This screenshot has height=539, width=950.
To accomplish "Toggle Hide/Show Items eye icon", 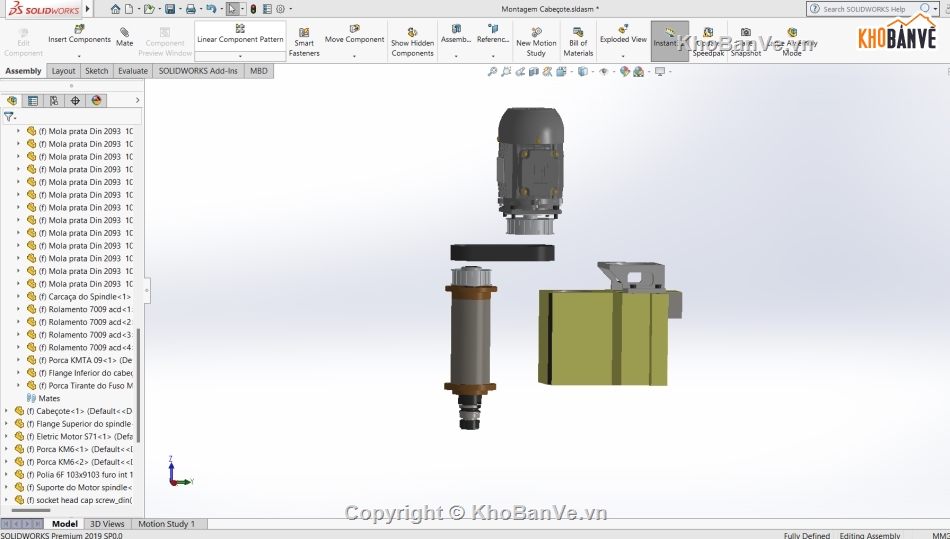I will pyautogui.click(x=603, y=71).
